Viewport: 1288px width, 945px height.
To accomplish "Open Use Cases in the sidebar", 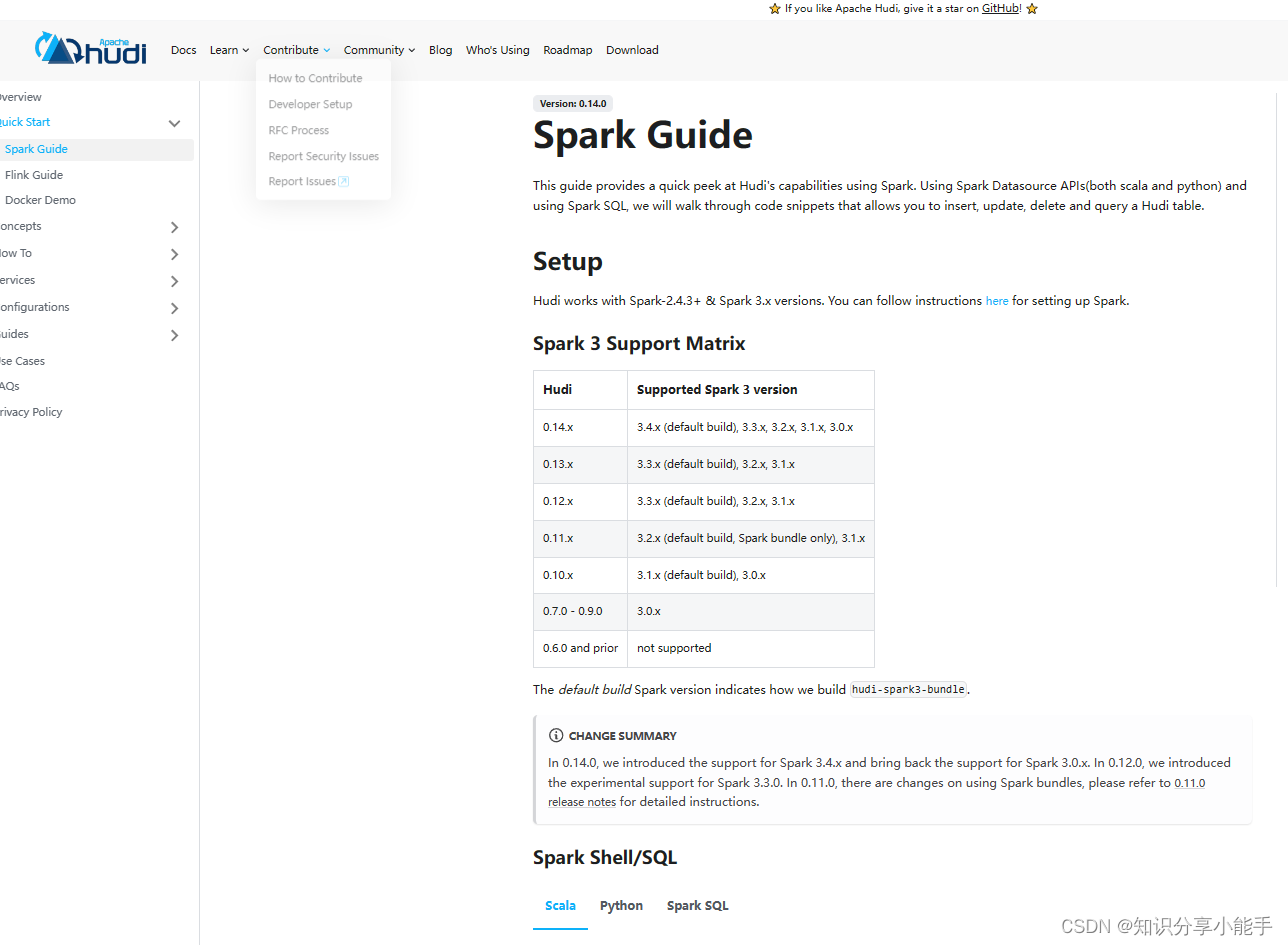I will tap(22, 361).
